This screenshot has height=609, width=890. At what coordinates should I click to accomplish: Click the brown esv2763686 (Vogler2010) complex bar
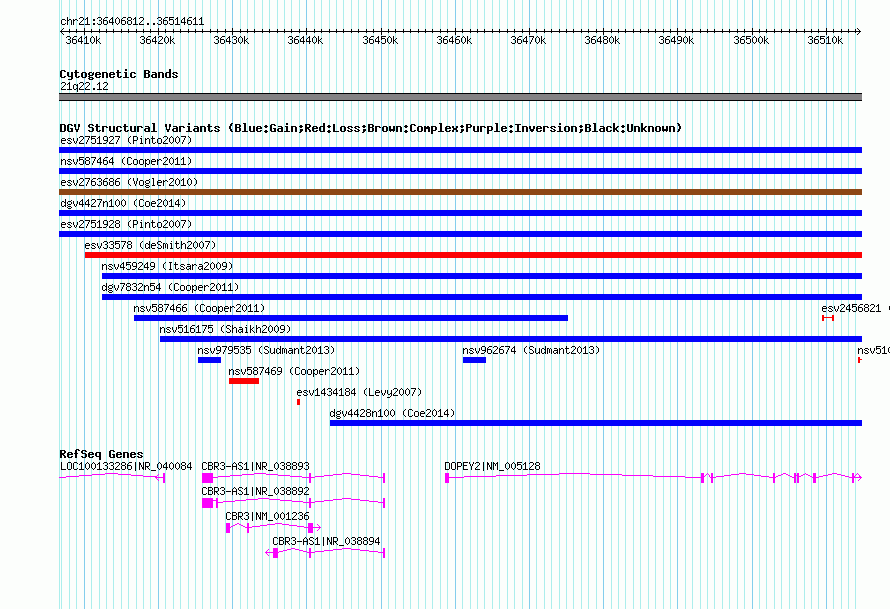click(x=460, y=192)
